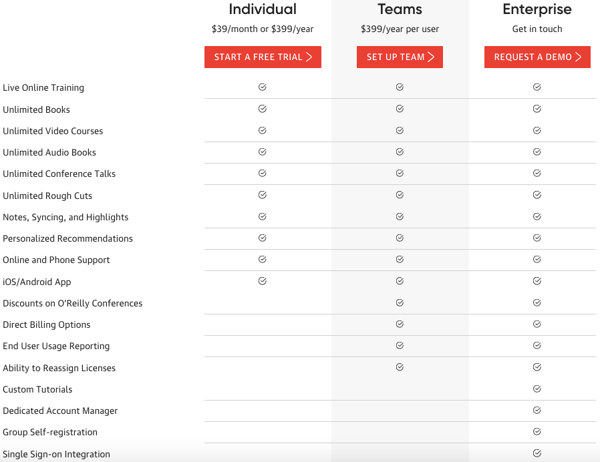600x462 pixels.
Task: Click the Start a Free Trial button
Action: coord(262,57)
